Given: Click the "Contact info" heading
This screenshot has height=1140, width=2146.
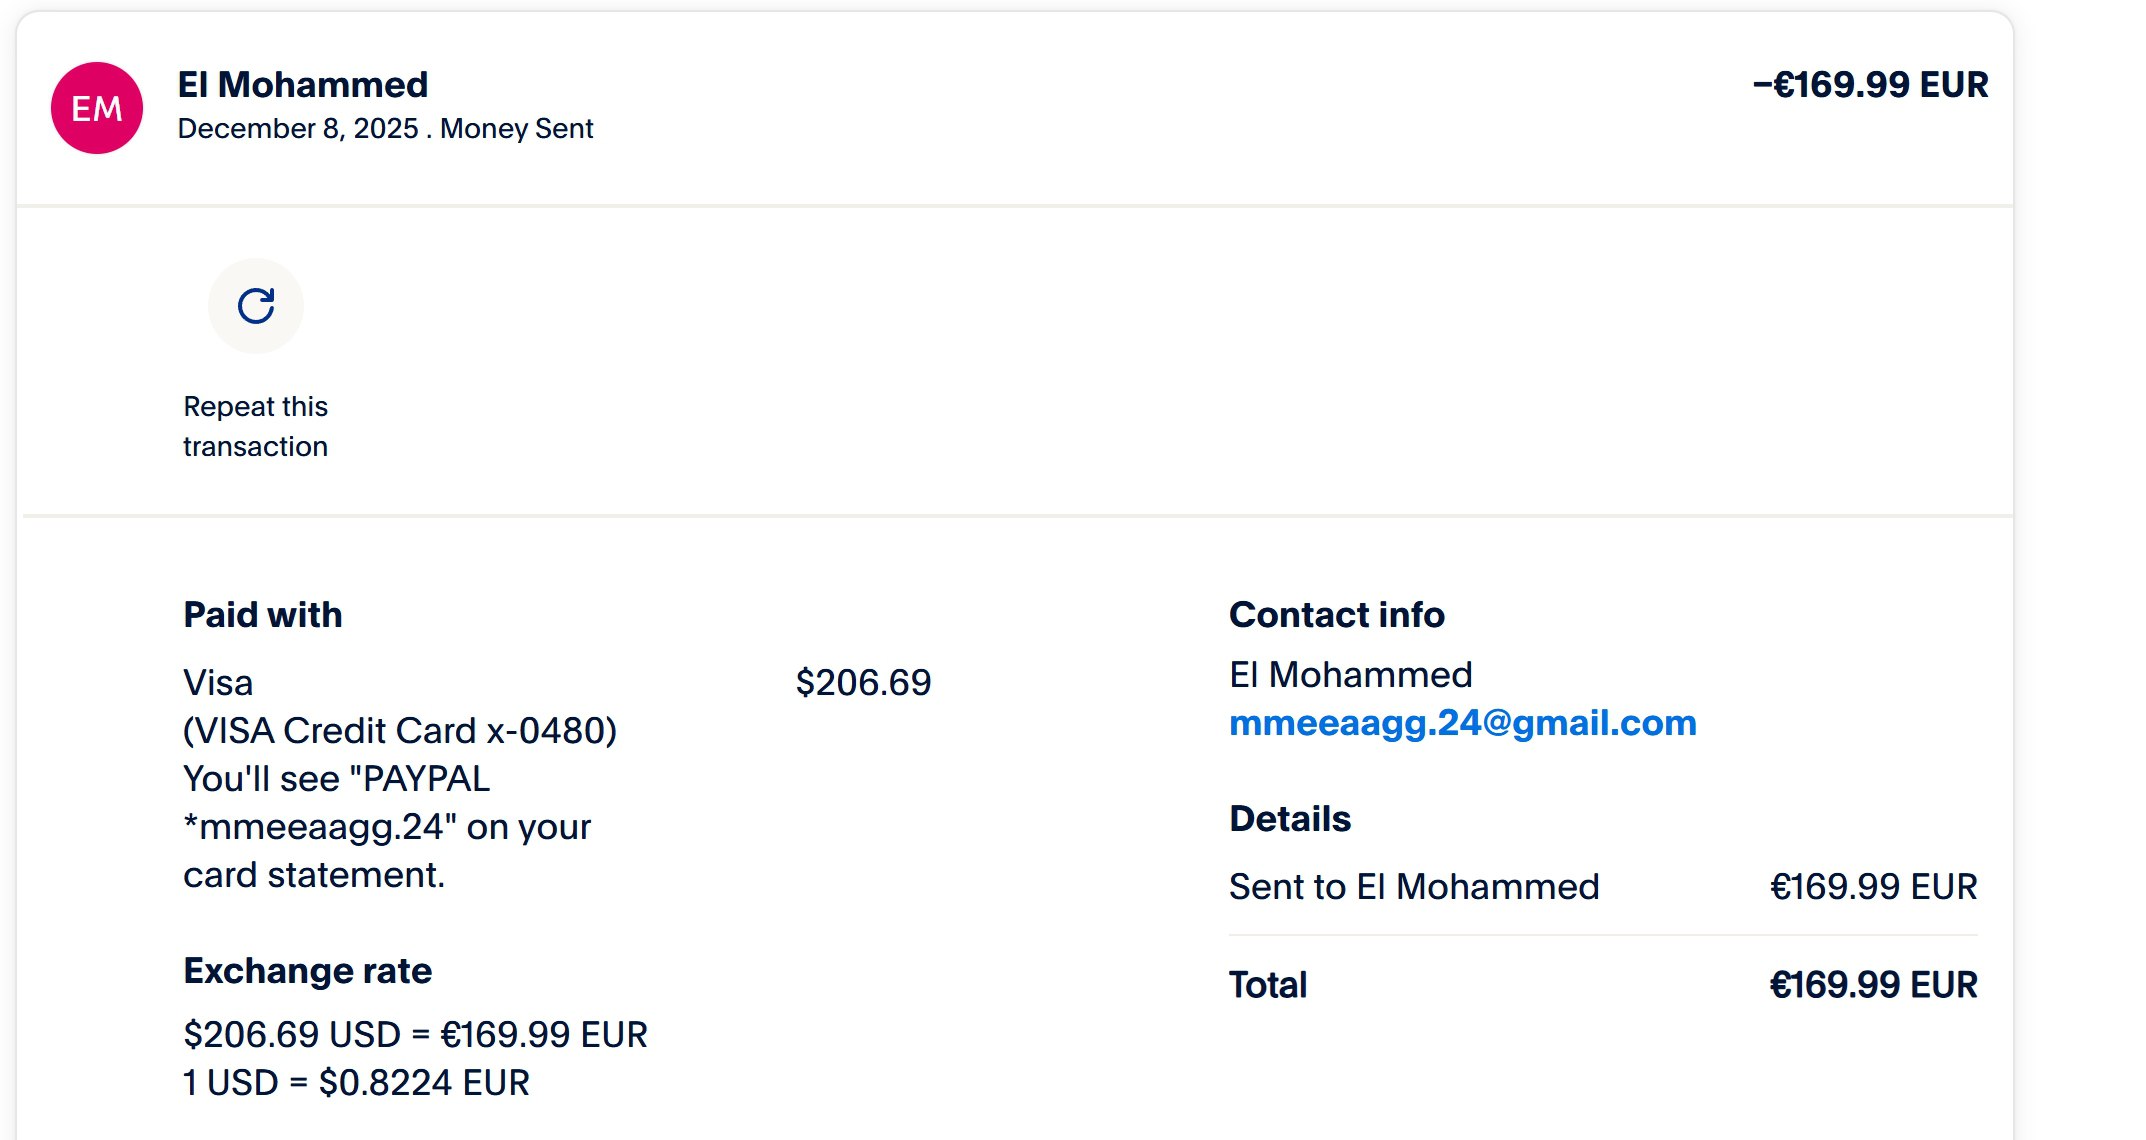Looking at the screenshot, I should (x=1337, y=615).
